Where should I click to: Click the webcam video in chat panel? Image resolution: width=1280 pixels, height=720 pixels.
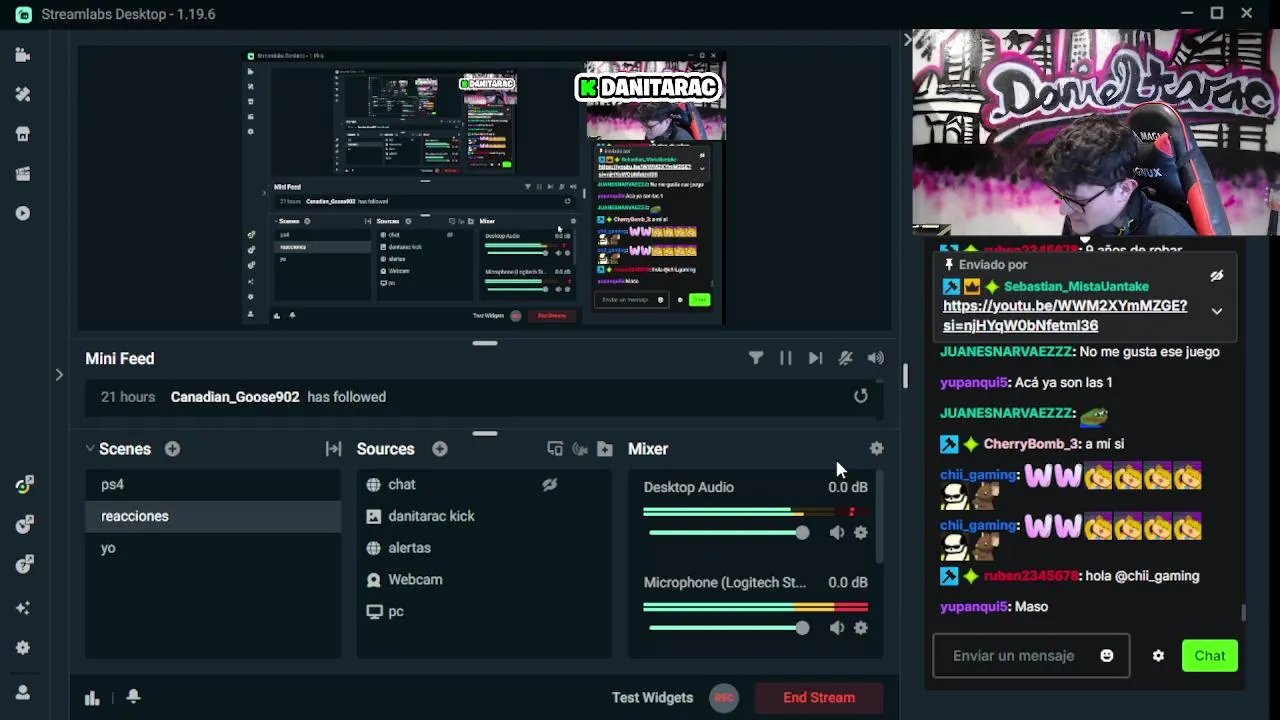pyautogui.click(x=1096, y=132)
